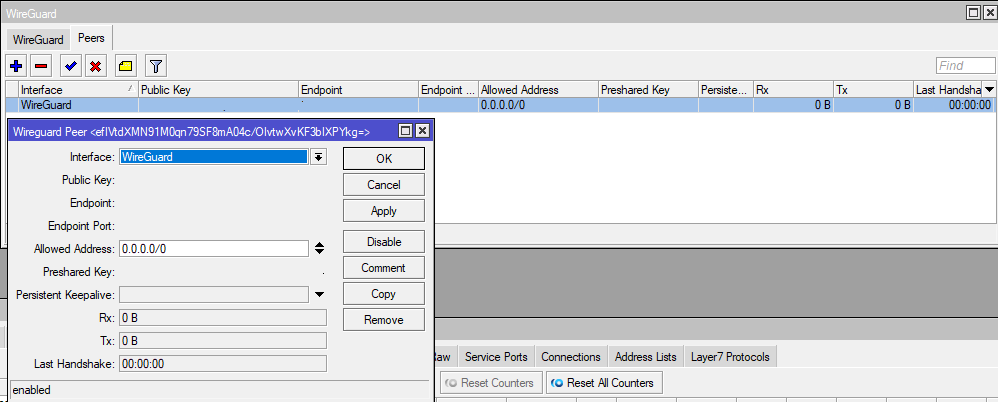
Task: Apply changes in peer dialog
Action: (x=384, y=211)
